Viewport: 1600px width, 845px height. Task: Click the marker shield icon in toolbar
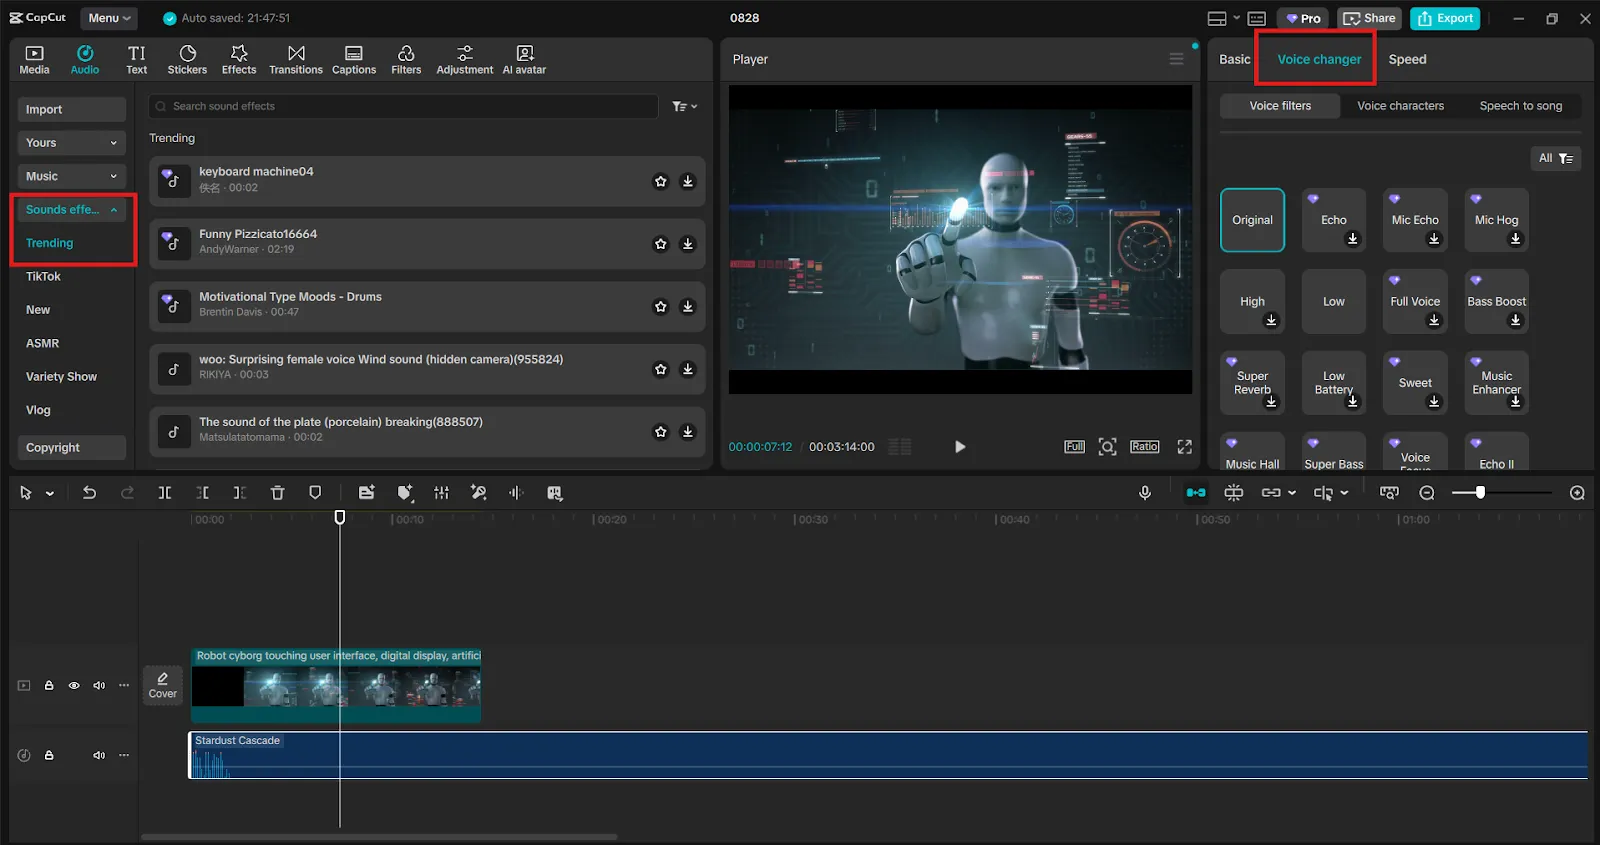coord(315,493)
